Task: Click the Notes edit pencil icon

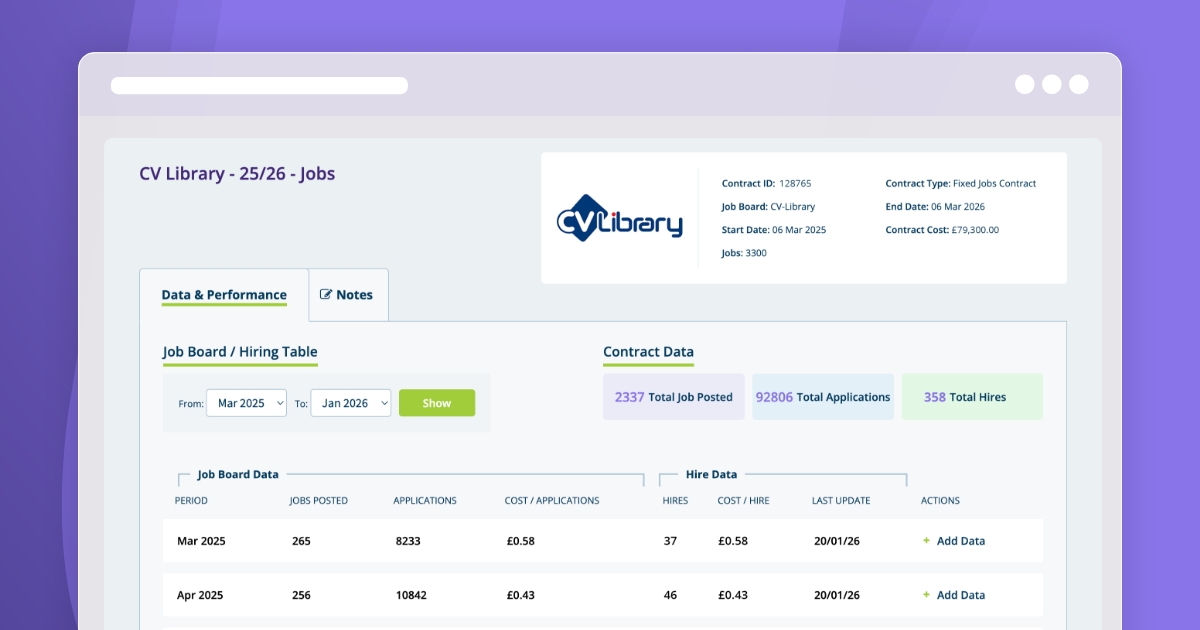Action: coord(325,294)
